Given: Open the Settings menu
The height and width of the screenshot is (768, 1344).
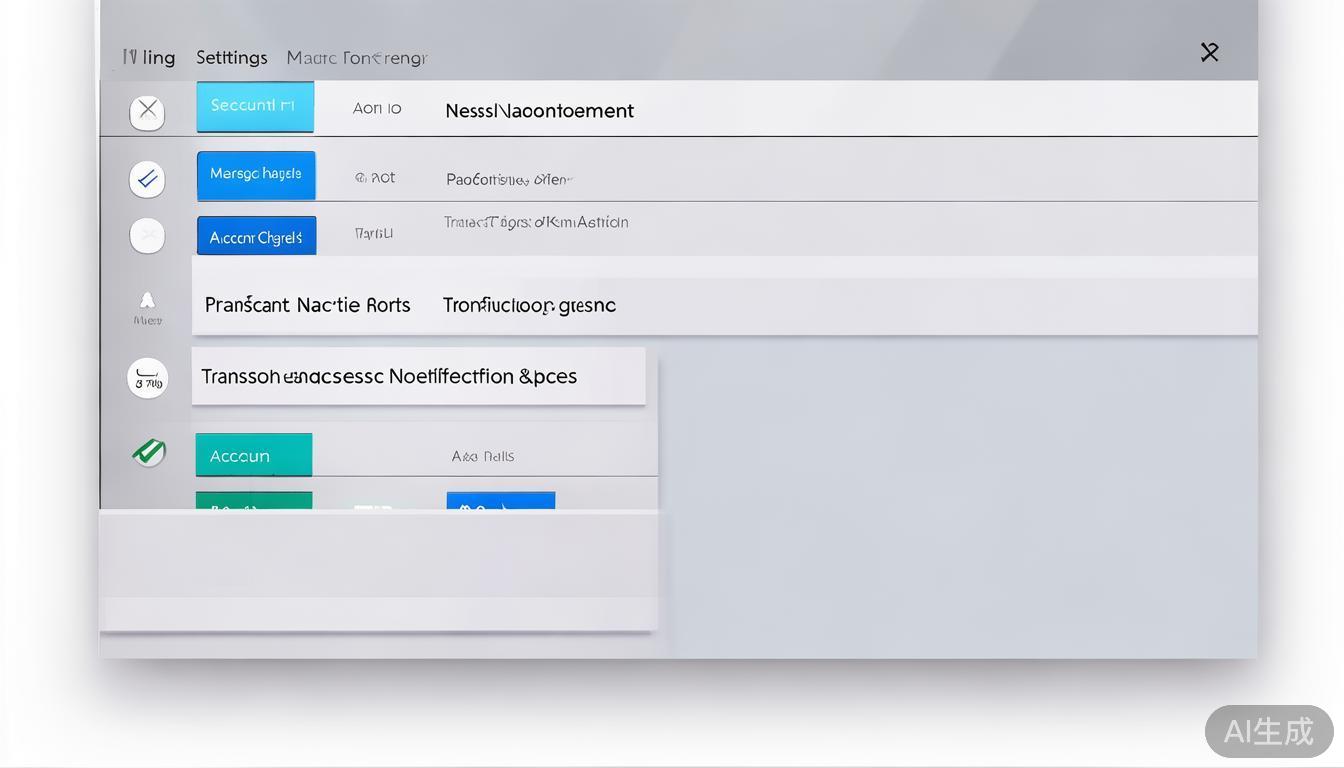Looking at the screenshot, I should (x=231, y=58).
